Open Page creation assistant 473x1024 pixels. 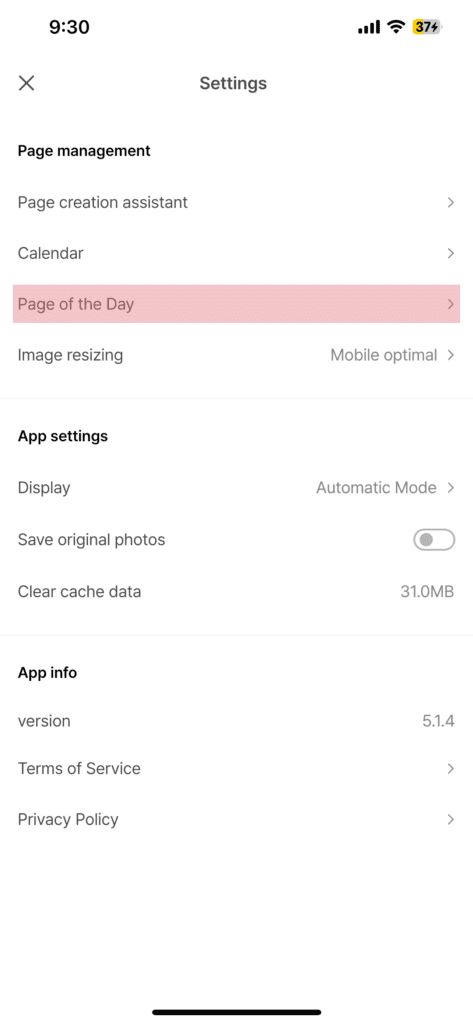[x=236, y=202]
